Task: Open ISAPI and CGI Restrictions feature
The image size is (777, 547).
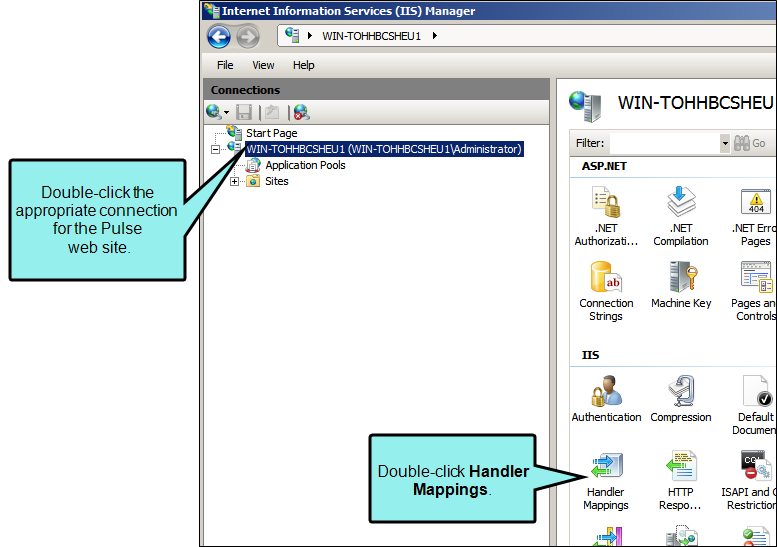Action: (x=749, y=481)
